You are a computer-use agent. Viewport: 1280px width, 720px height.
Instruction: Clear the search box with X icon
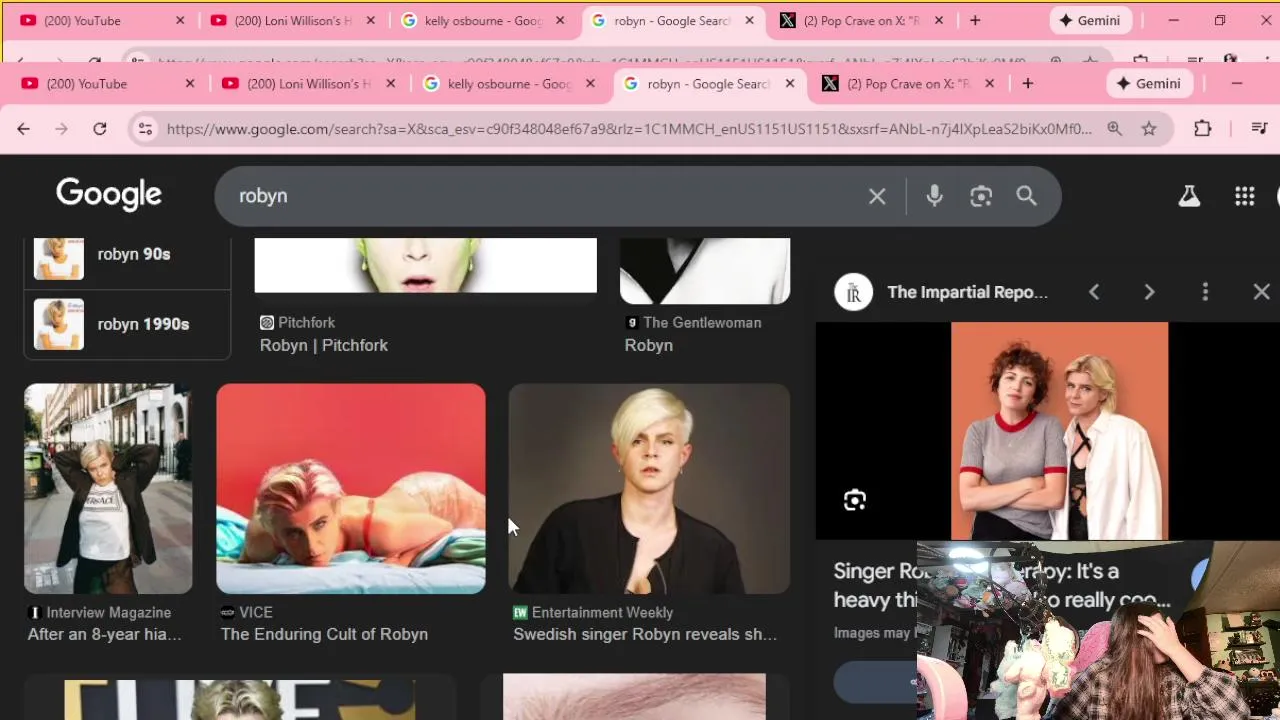[x=877, y=196]
